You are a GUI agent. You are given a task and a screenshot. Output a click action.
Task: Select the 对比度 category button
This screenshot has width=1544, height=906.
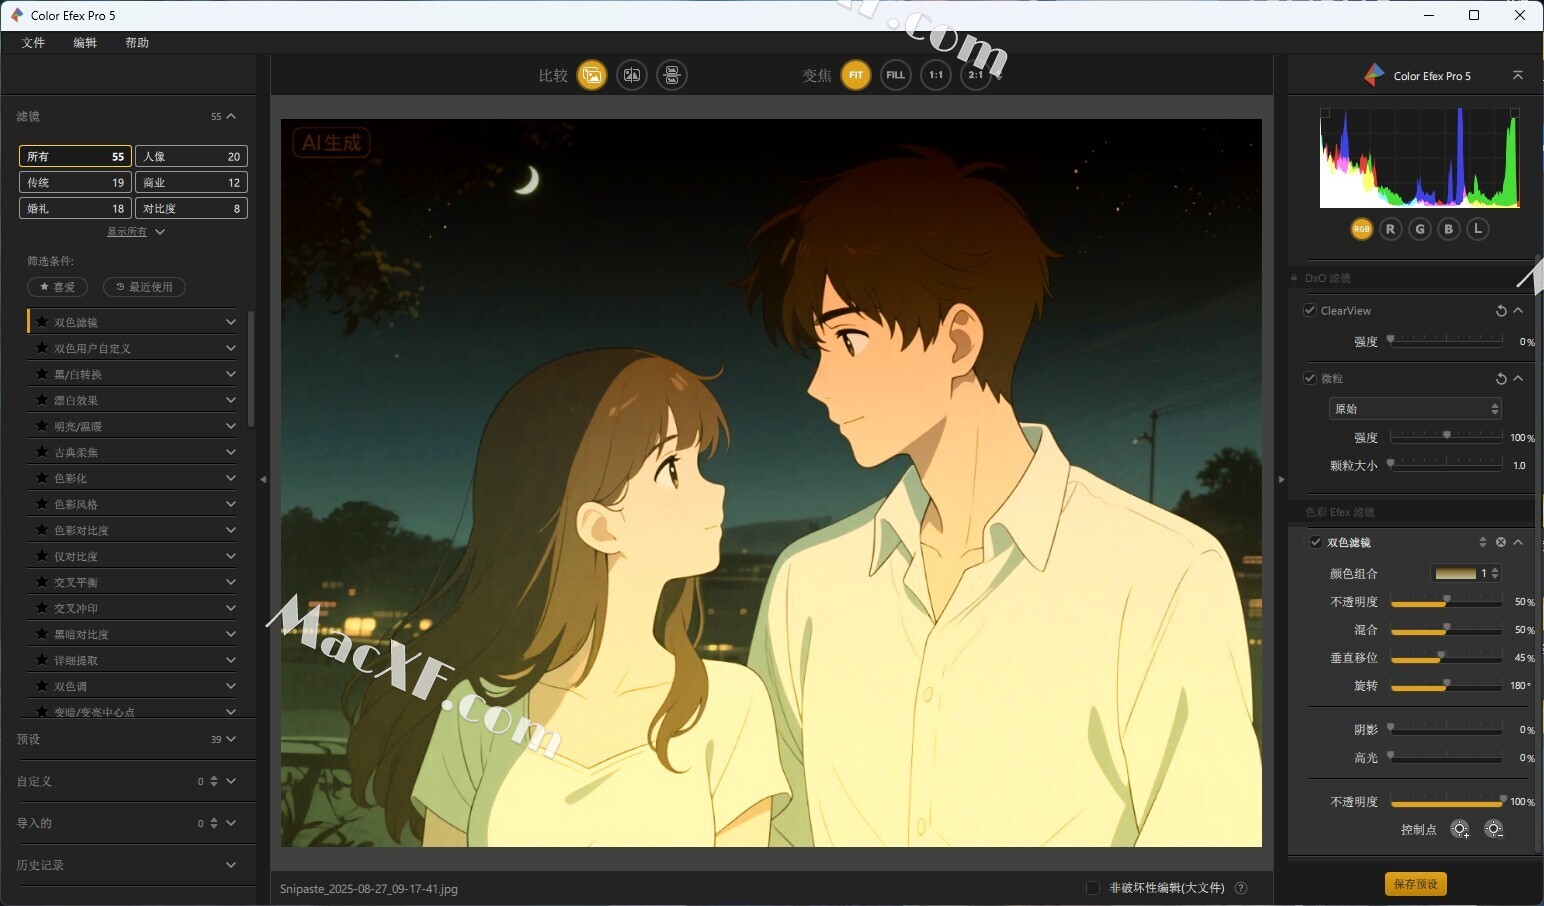(x=191, y=208)
